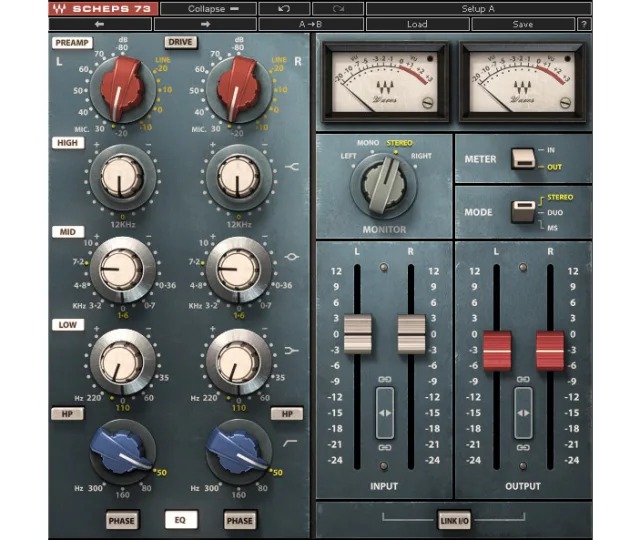The image size is (640, 540).
Task: Select IN meter label
Action: 551,150
